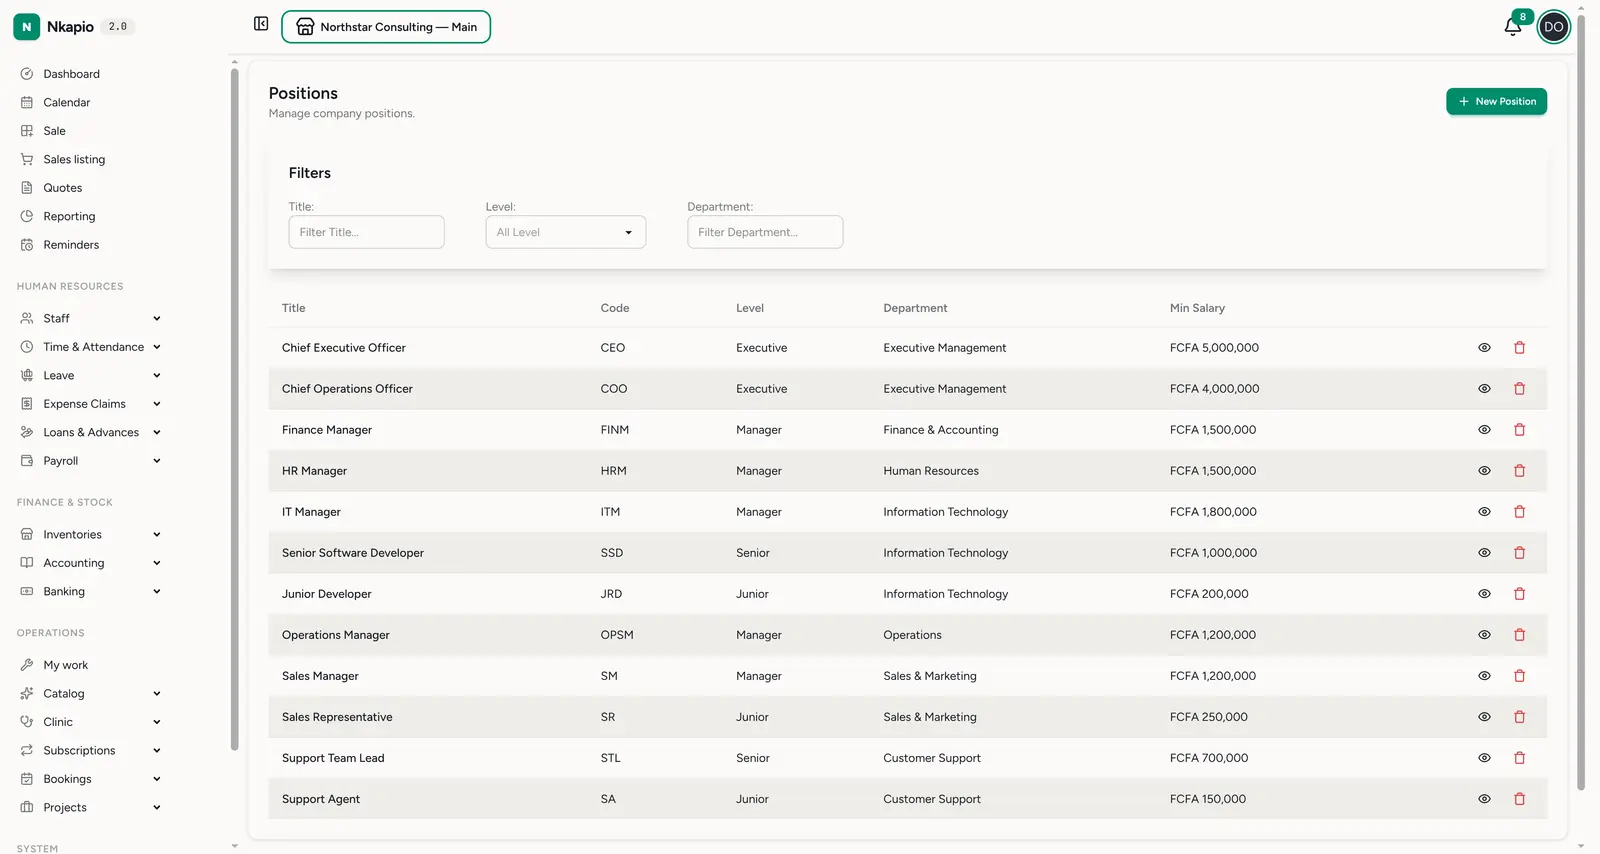
Task: Click the sidebar vertical scrollbar
Action: pyautogui.click(x=234, y=408)
